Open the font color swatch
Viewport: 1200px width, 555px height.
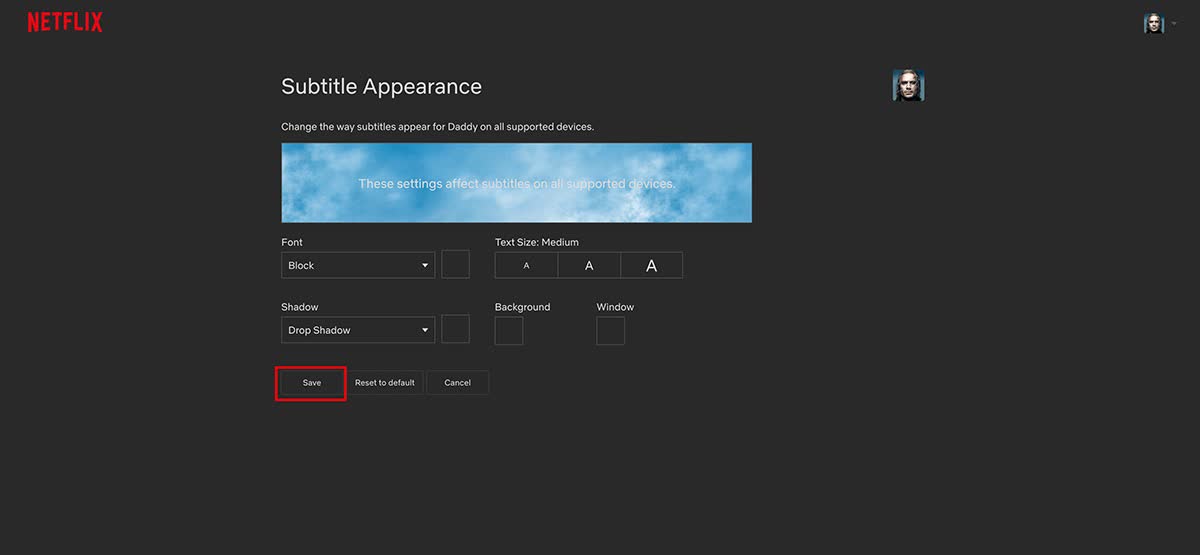(455, 265)
